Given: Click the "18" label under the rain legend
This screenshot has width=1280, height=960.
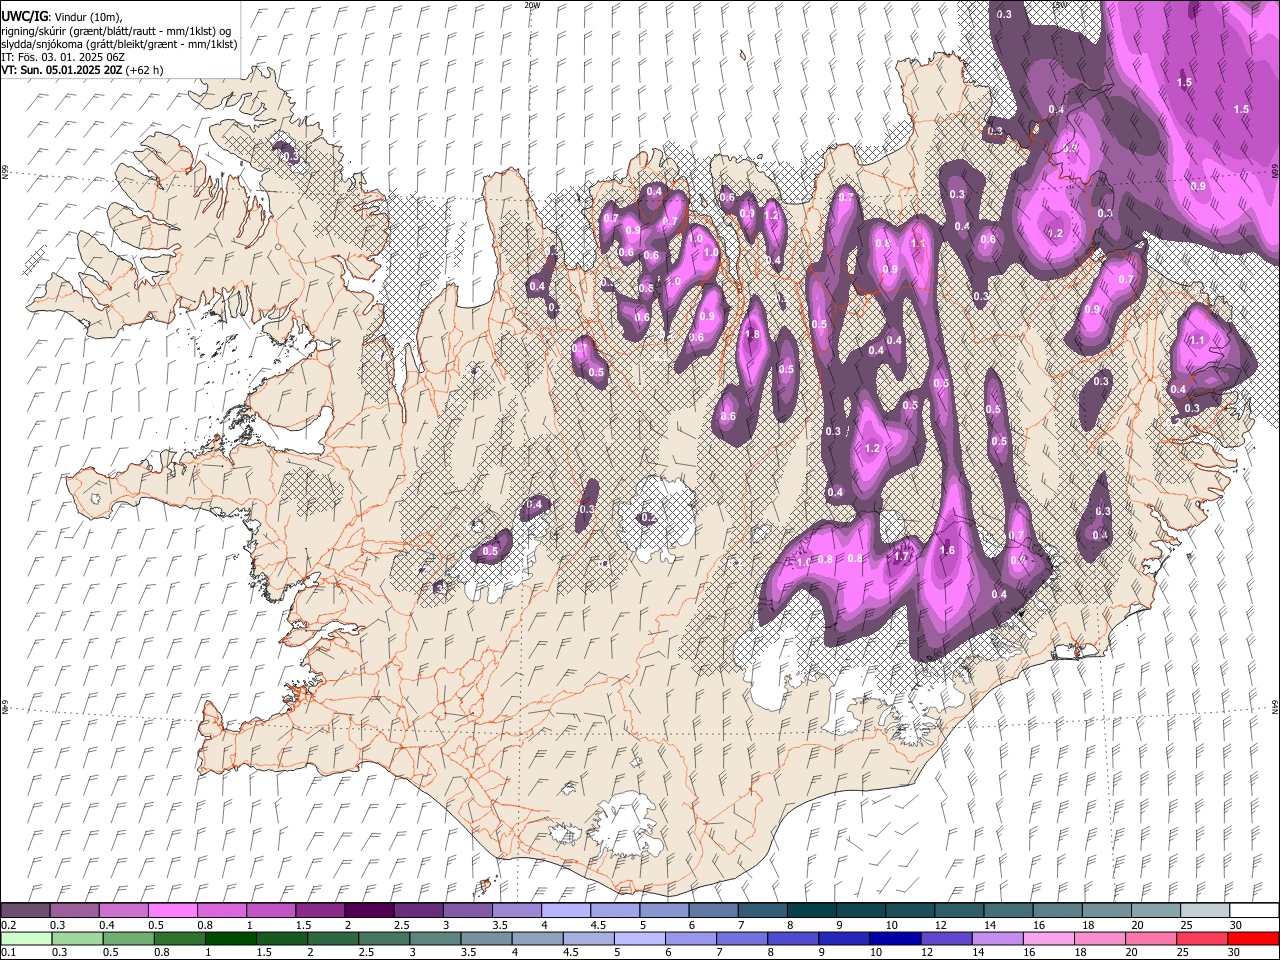Looking at the screenshot, I should 1083,953.
